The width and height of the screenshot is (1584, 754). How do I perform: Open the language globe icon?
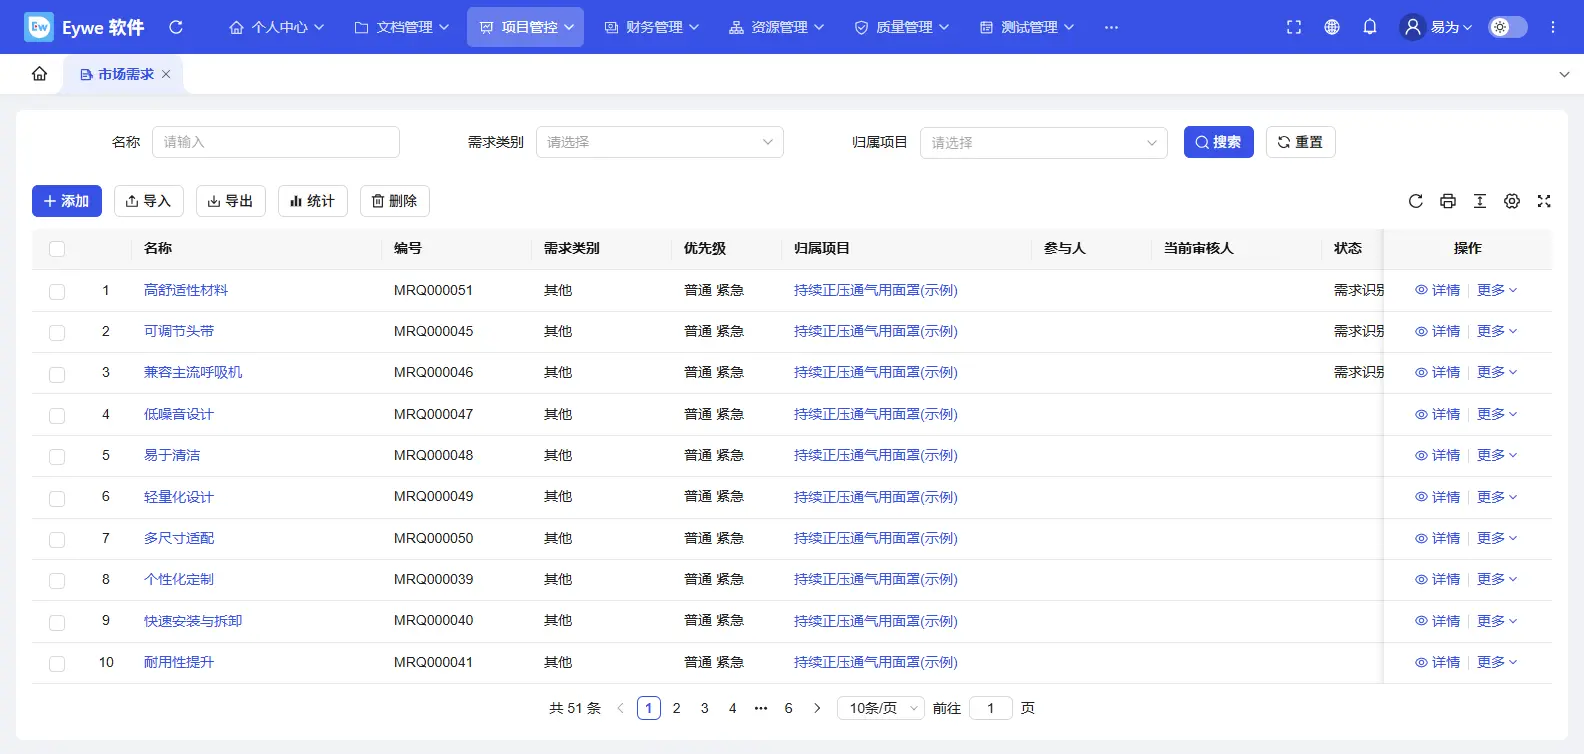1332,27
